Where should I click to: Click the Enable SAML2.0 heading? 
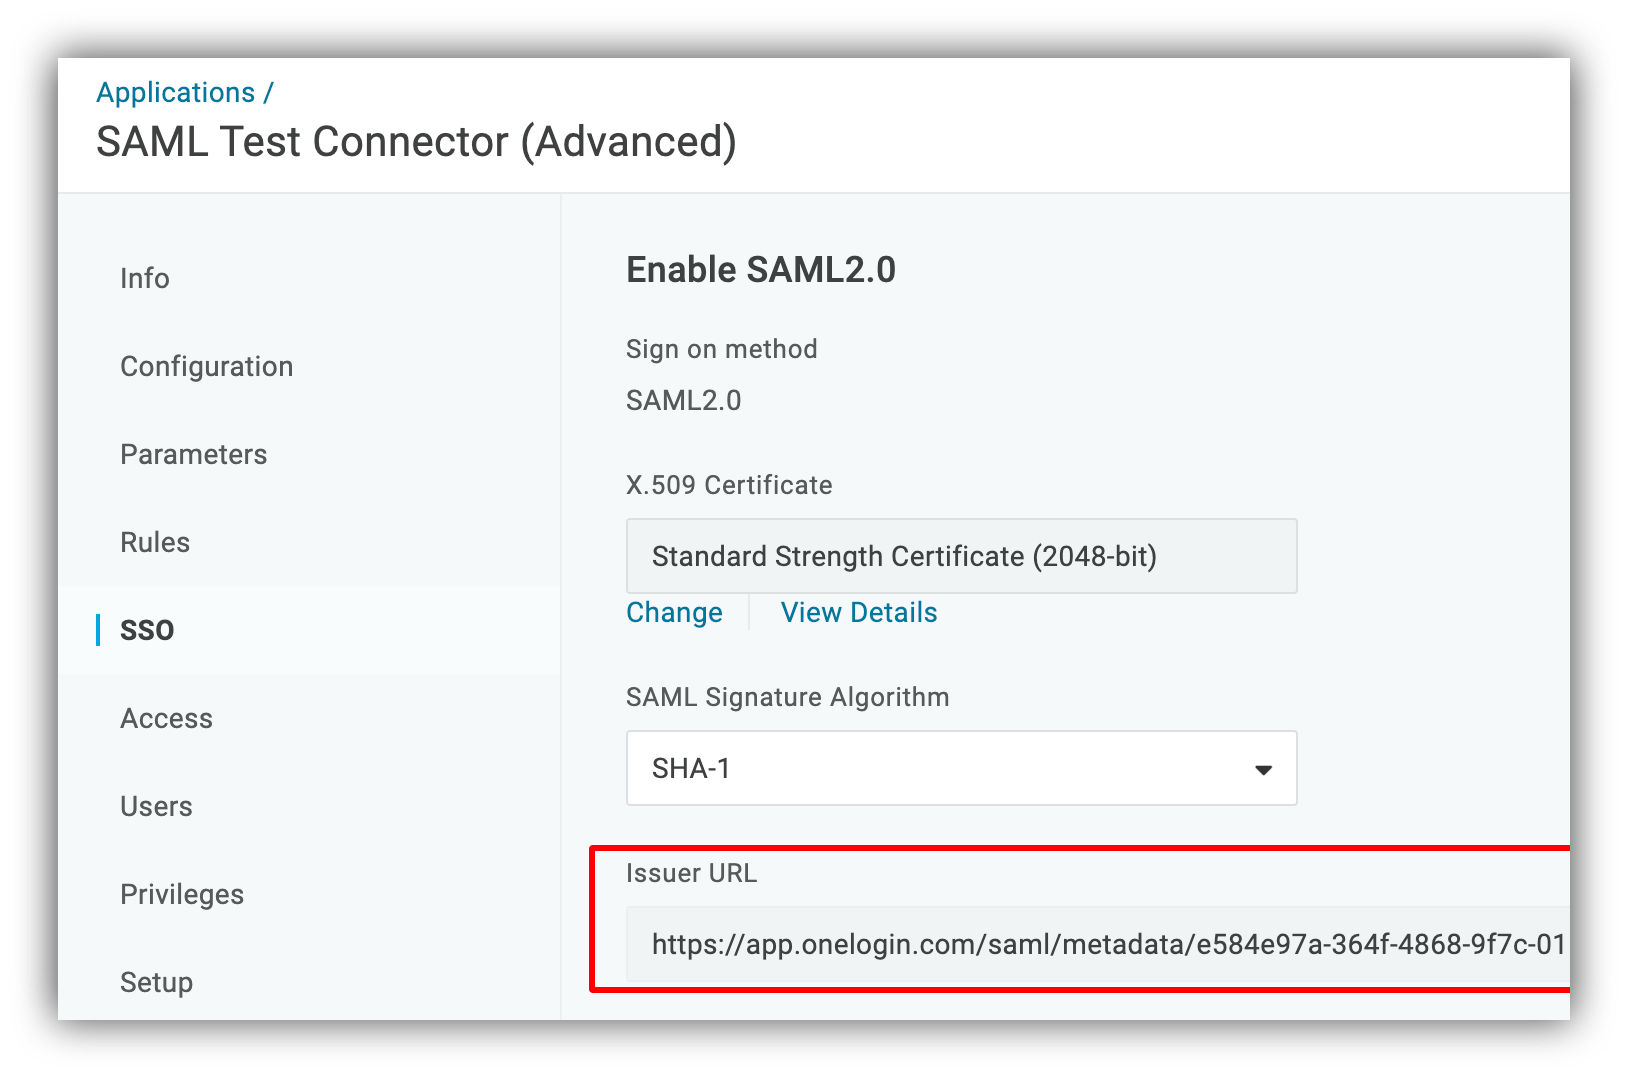tap(761, 270)
